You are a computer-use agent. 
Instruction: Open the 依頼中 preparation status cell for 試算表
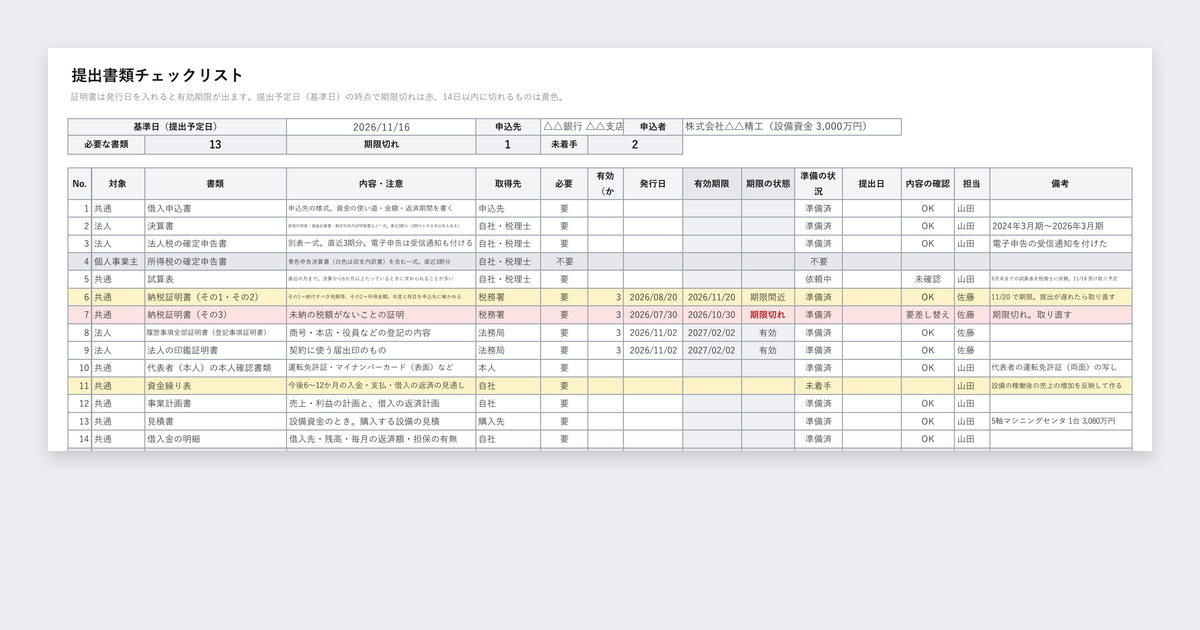(818, 279)
